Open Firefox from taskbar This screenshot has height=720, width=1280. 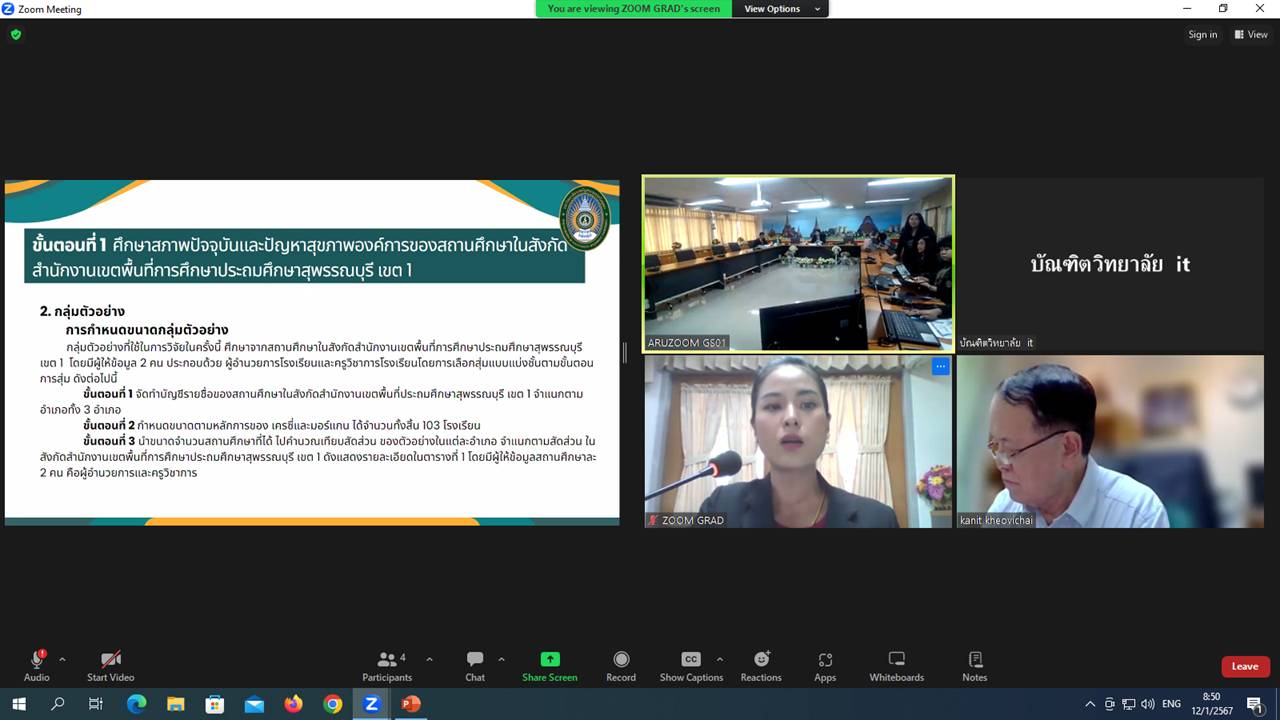point(293,704)
